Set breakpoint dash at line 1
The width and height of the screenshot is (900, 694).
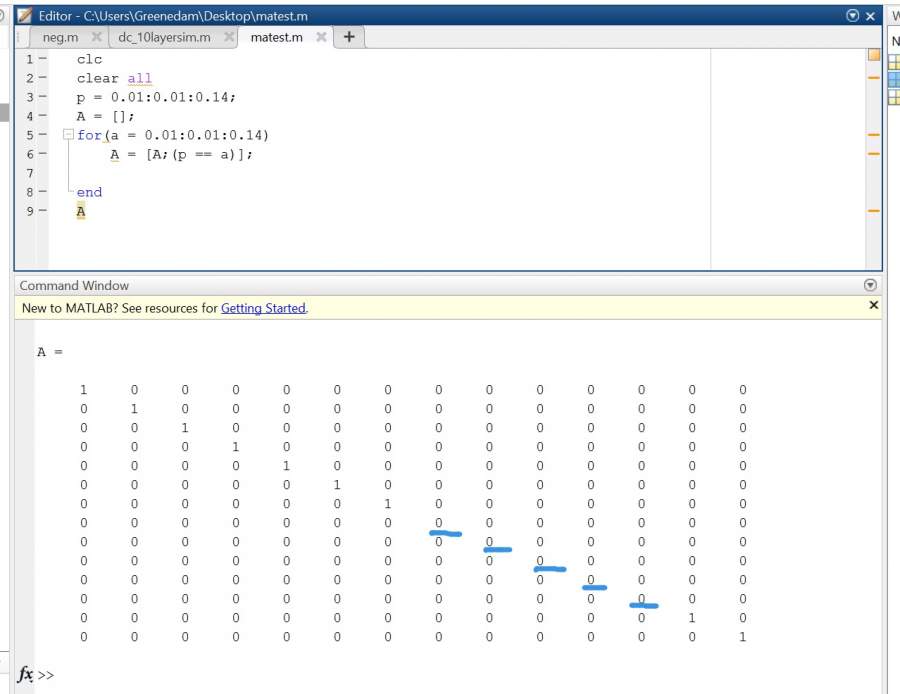(x=42, y=59)
